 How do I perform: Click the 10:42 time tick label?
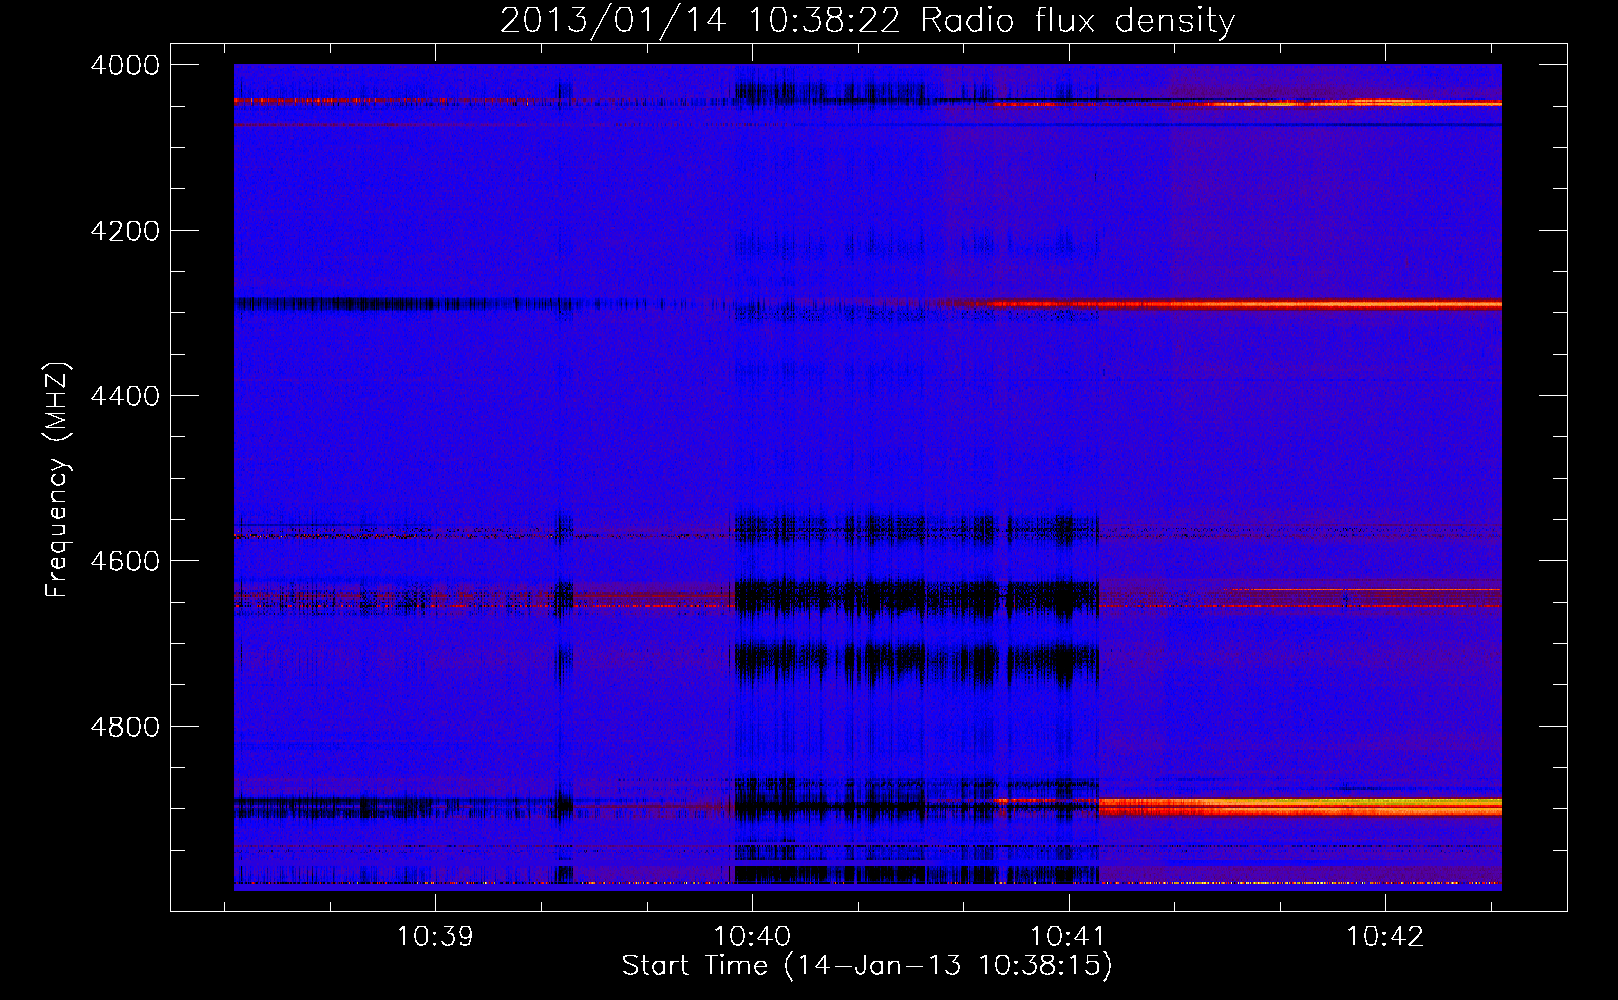click(1385, 937)
